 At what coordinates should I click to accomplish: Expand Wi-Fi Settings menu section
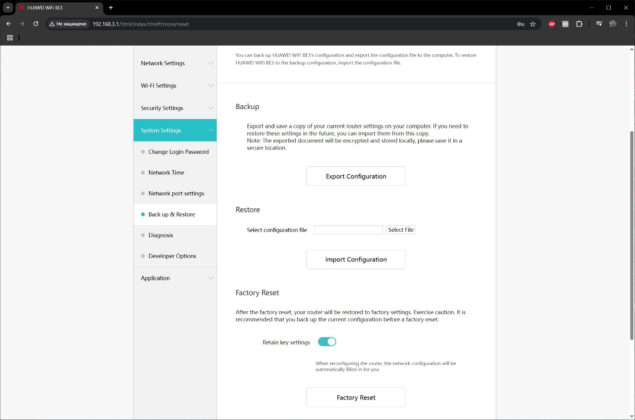(175, 85)
